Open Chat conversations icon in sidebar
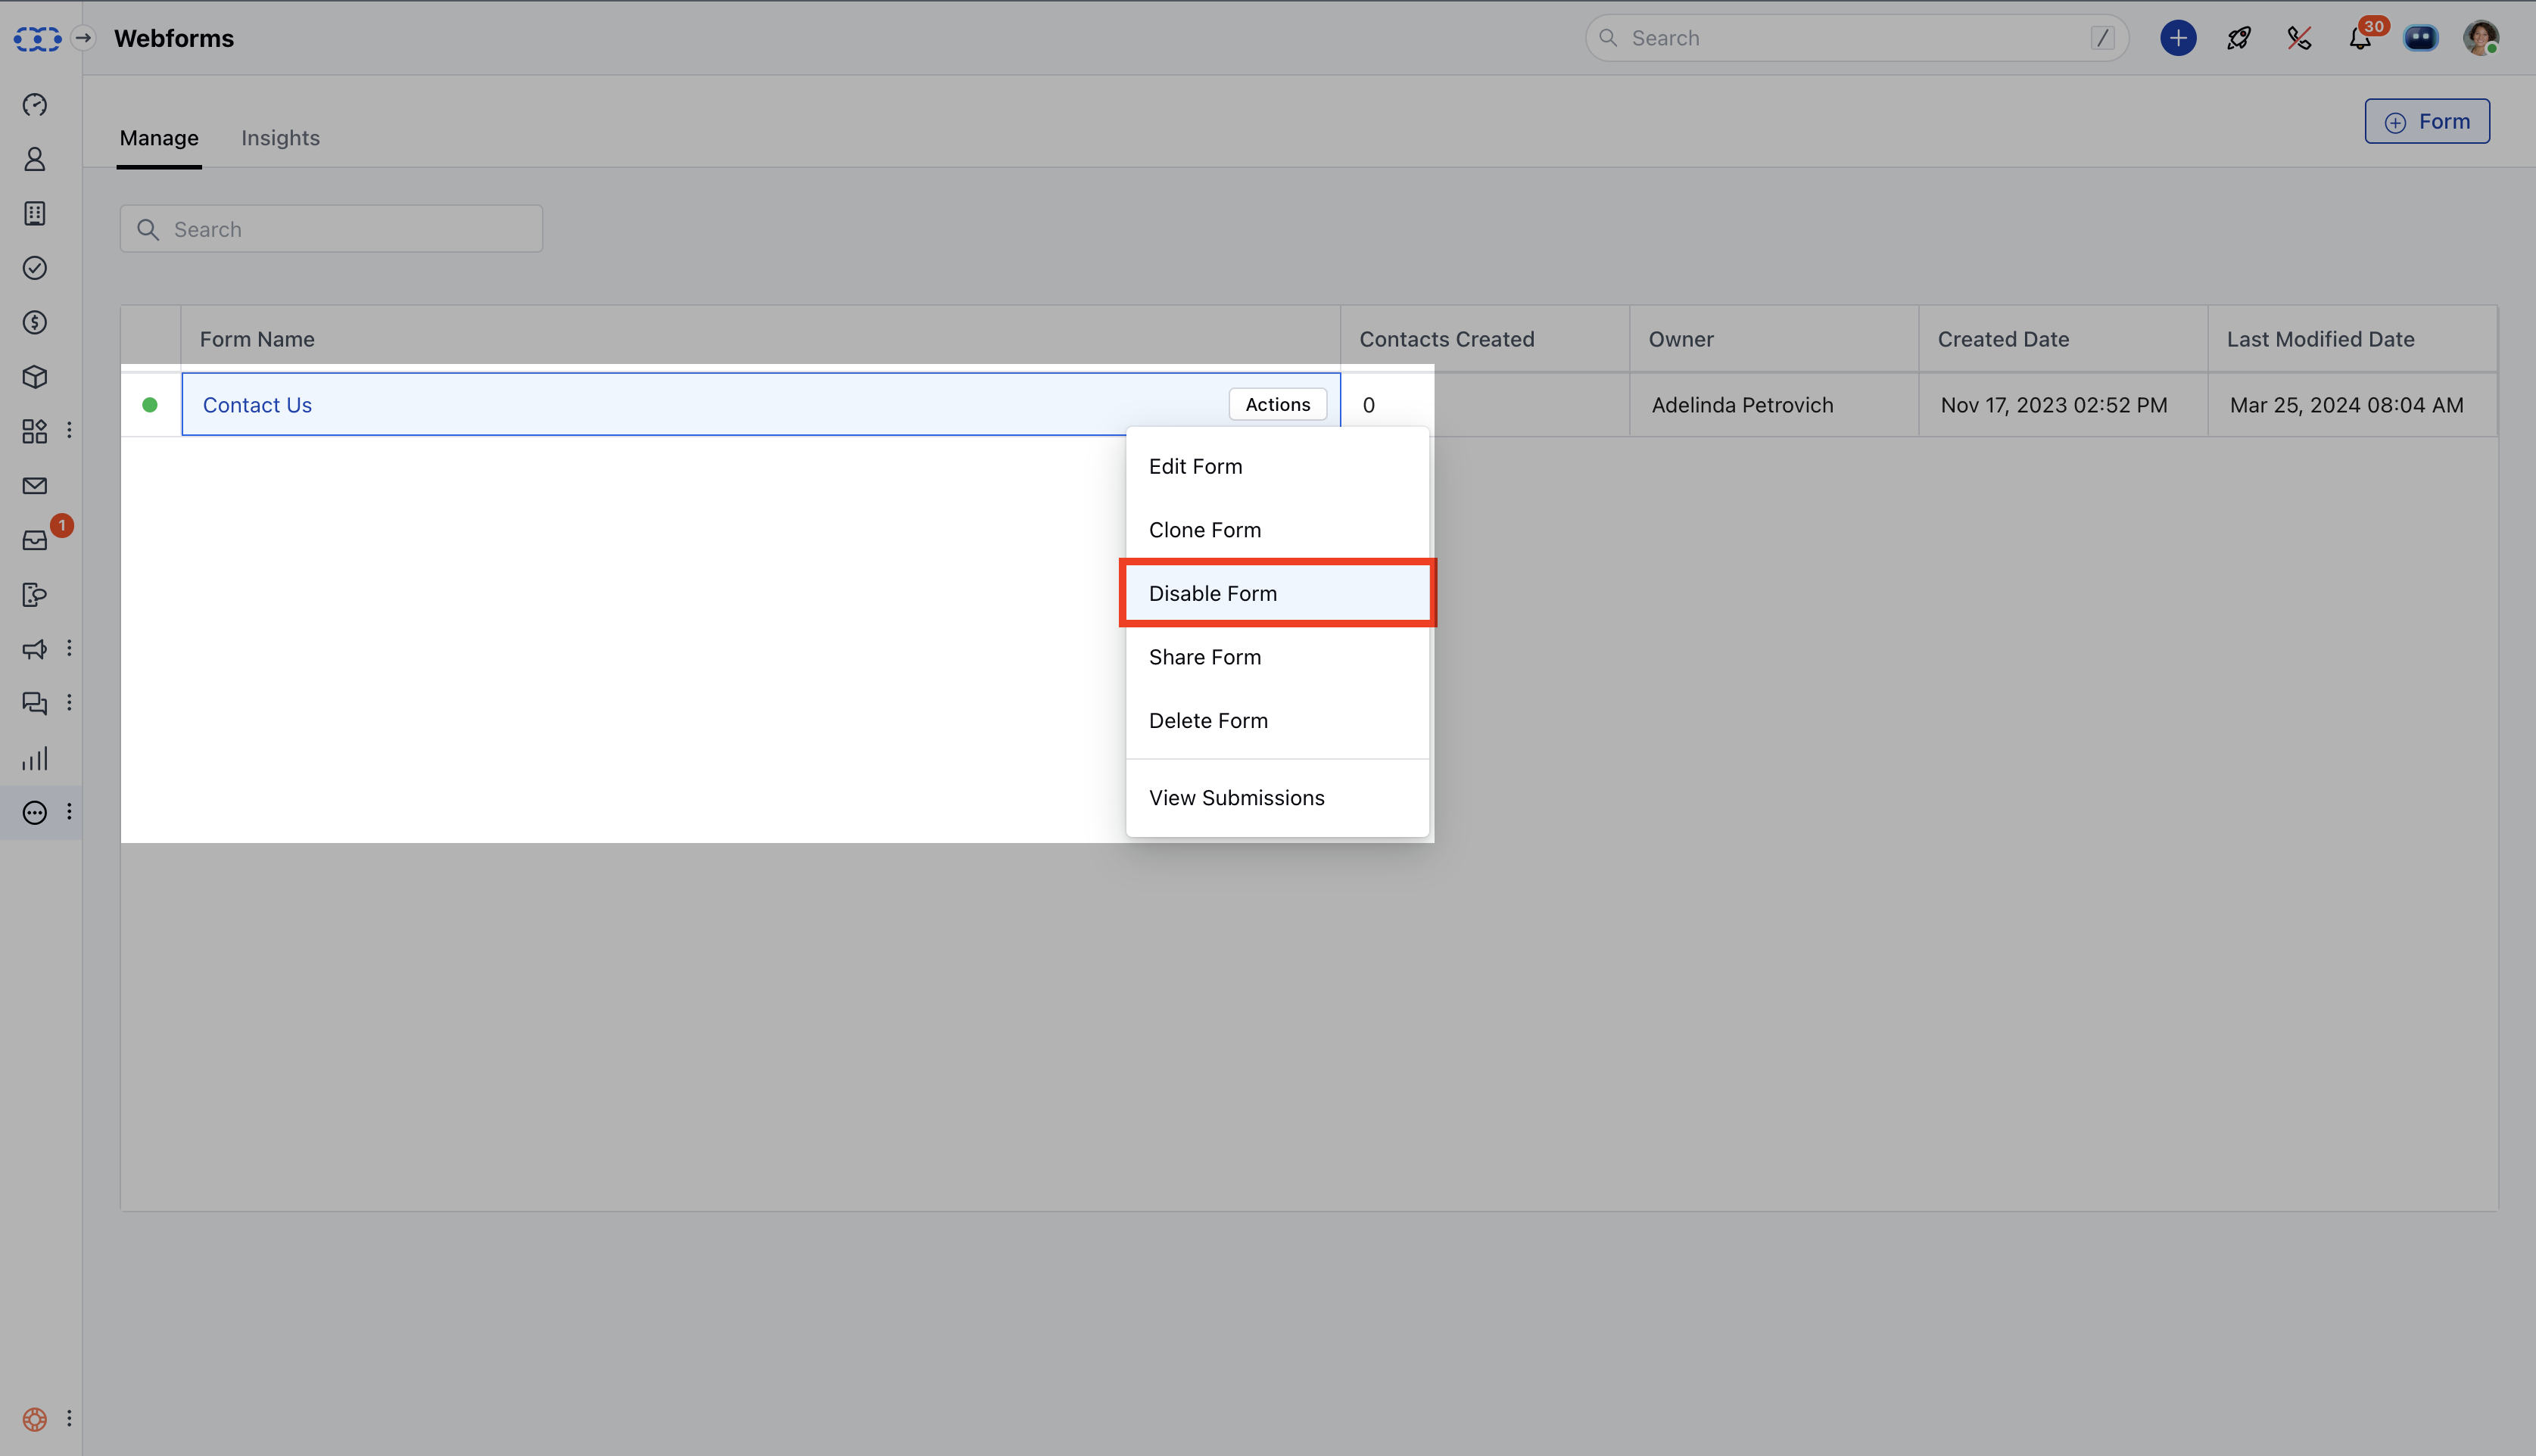Image resolution: width=2536 pixels, height=1456 pixels. (35, 704)
